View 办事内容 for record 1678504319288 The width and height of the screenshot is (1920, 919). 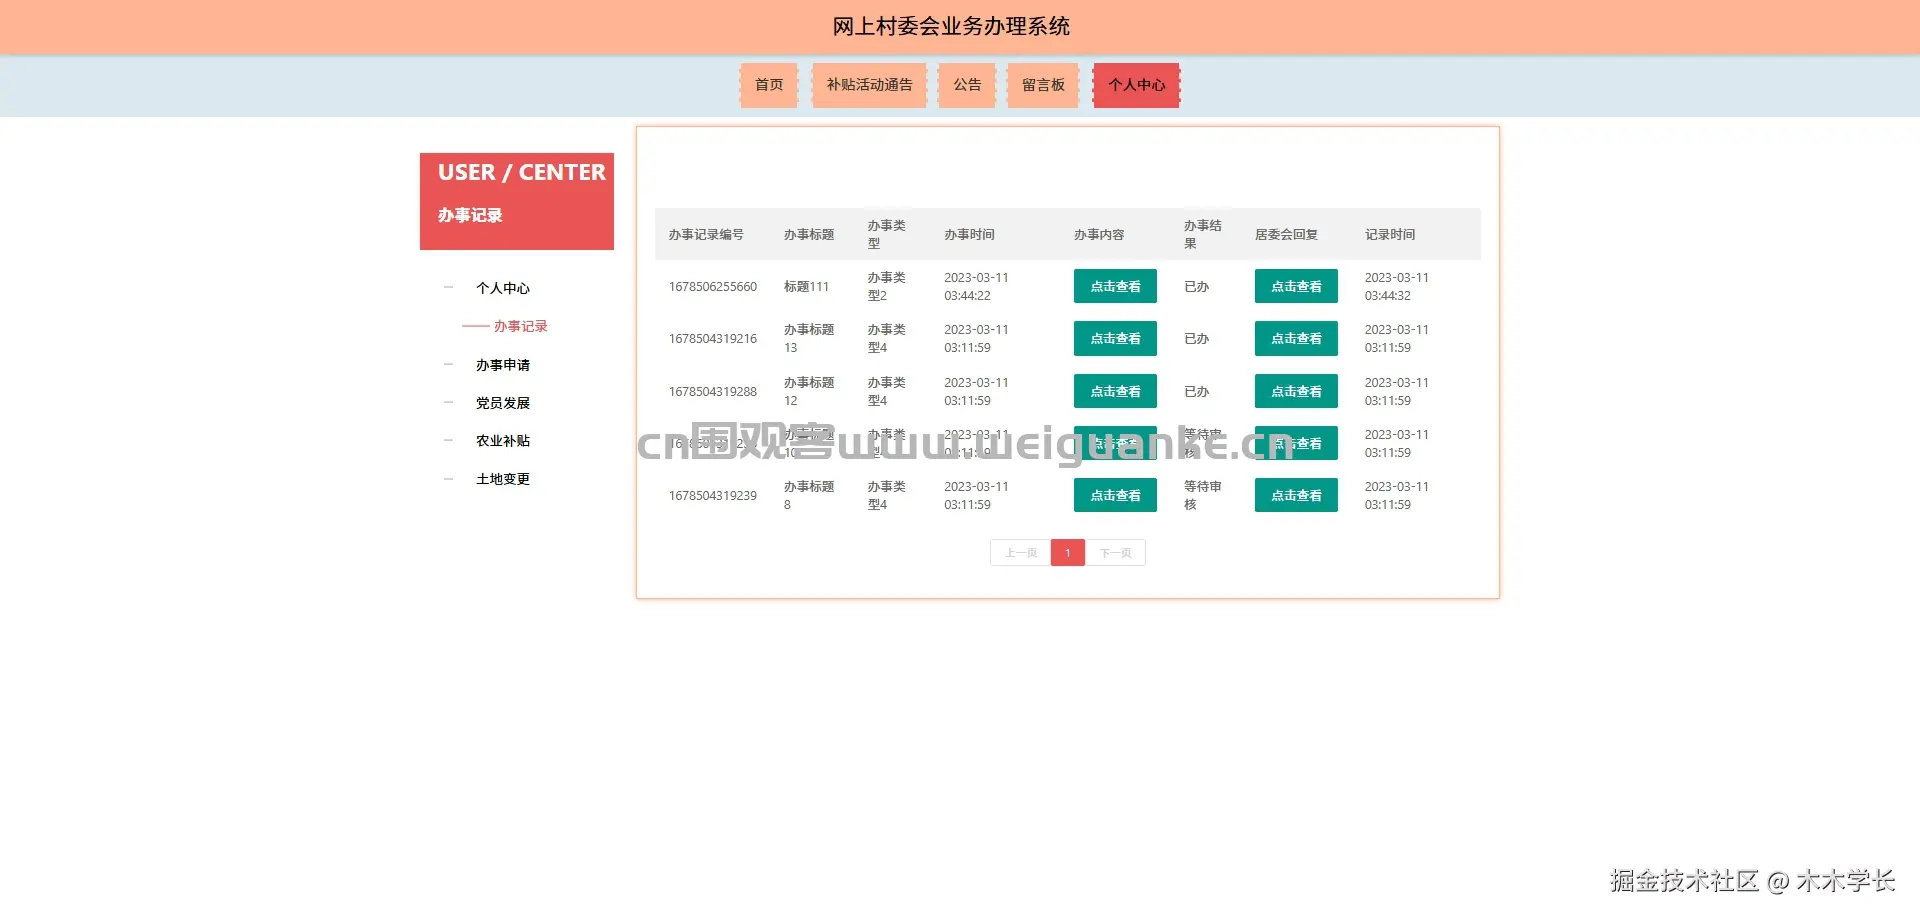tap(1115, 391)
